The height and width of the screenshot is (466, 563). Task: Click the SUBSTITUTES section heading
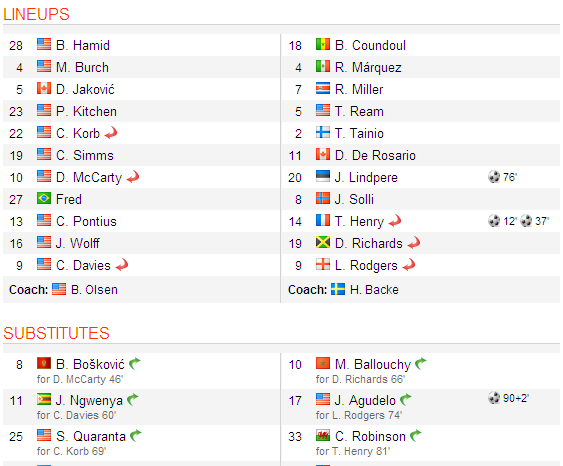point(56,333)
